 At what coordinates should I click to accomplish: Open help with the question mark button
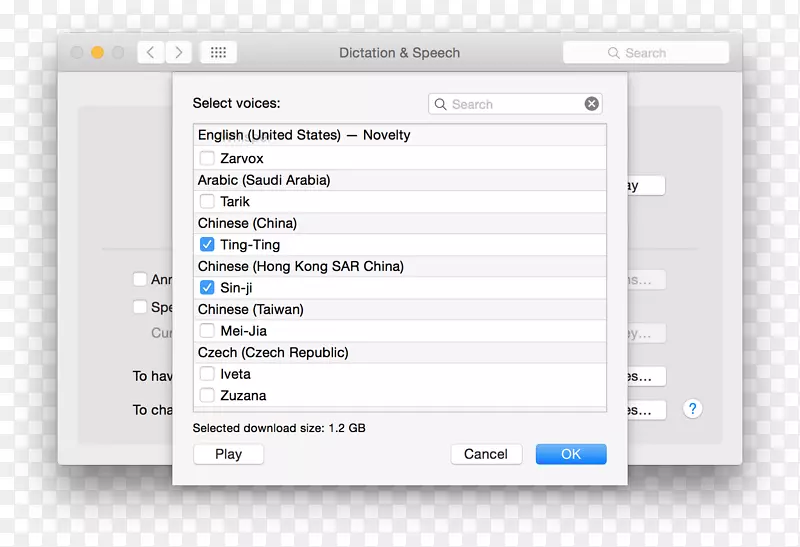[692, 409]
